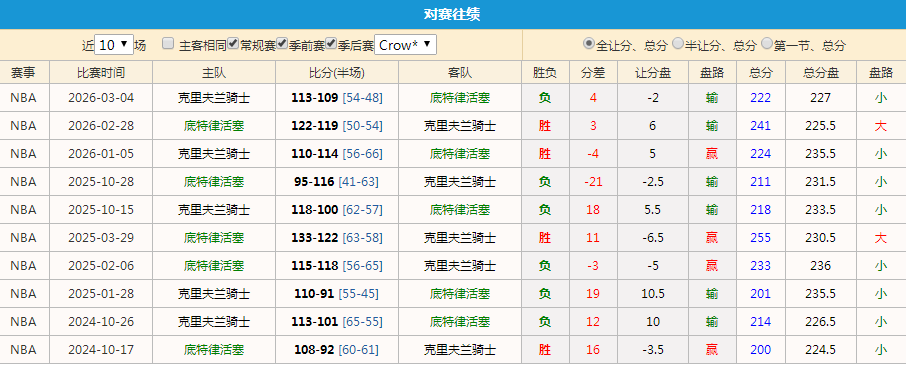Click the 主队 column header

(214, 73)
